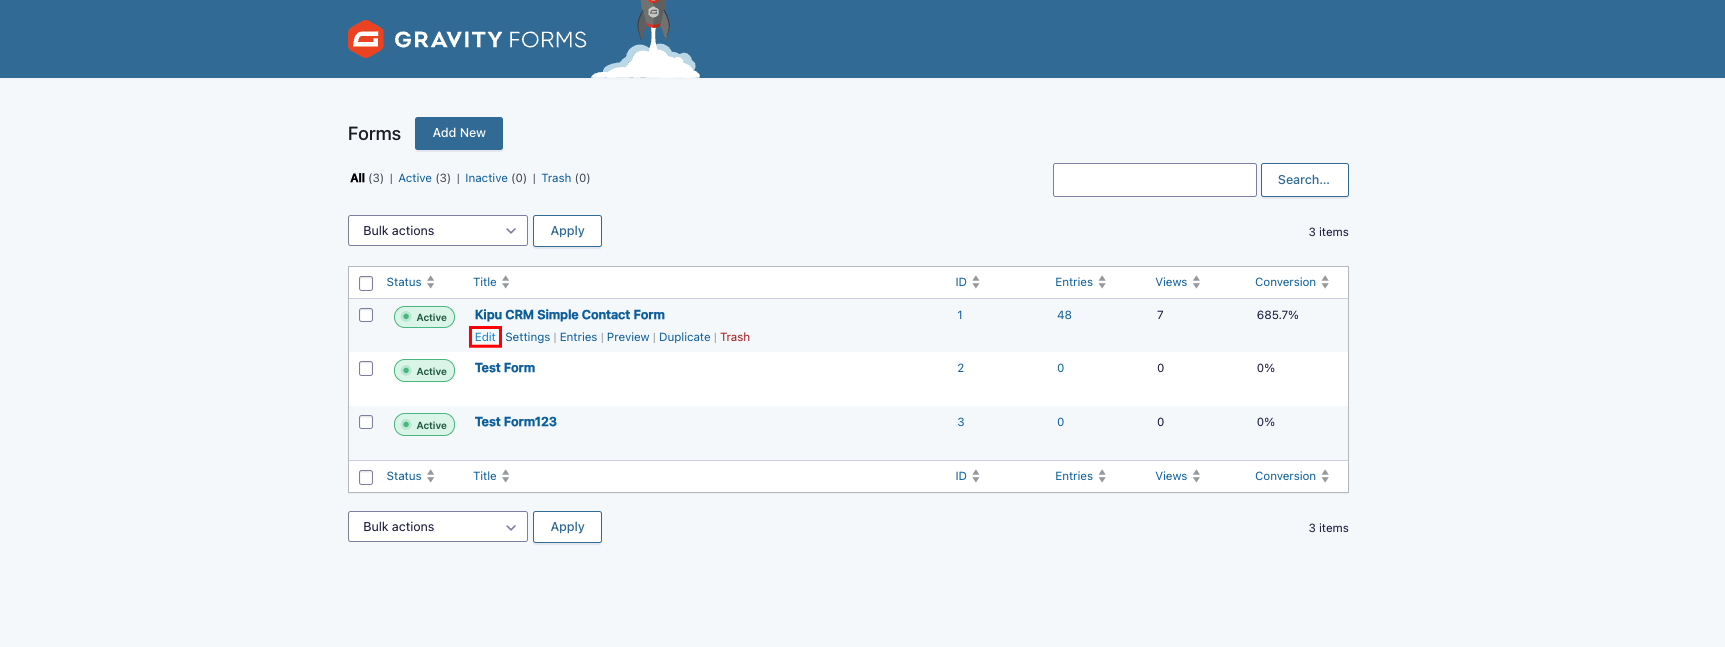The width and height of the screenshot is (1725, 647).
Task: Open the top Bulk actions dropdown
Action: pos(437,231)
